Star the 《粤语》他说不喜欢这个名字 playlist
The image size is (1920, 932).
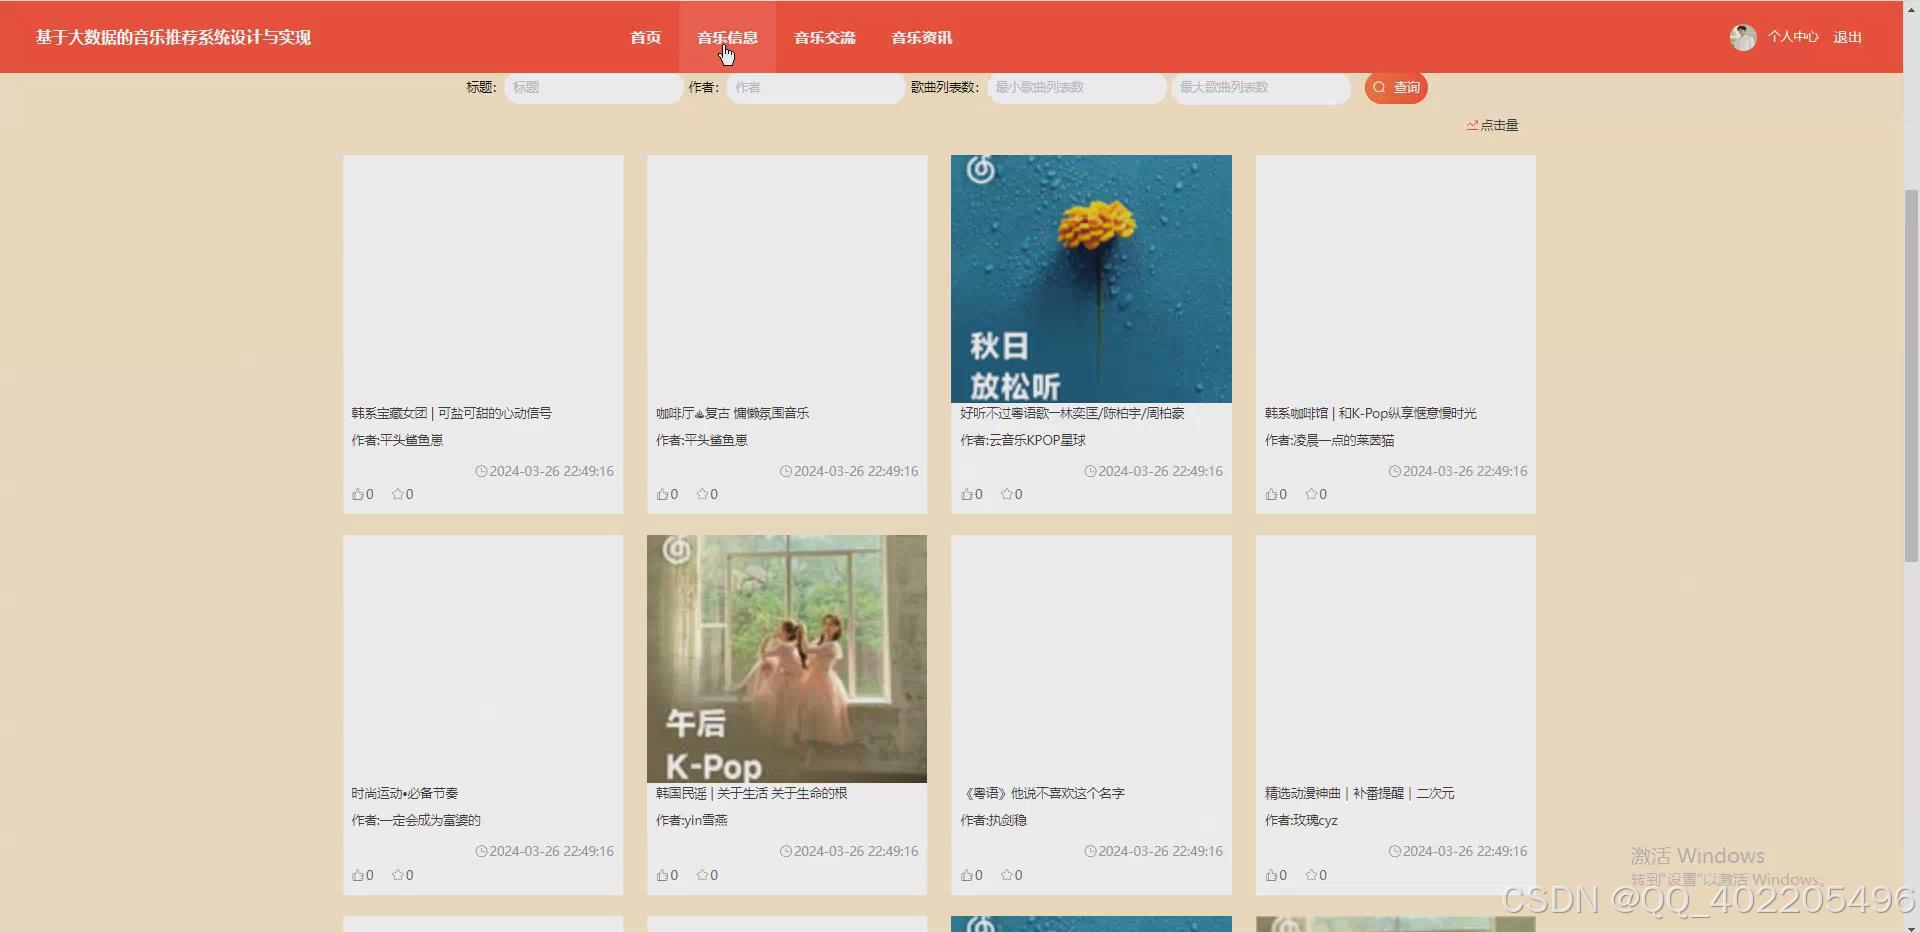pos(1011,875)
